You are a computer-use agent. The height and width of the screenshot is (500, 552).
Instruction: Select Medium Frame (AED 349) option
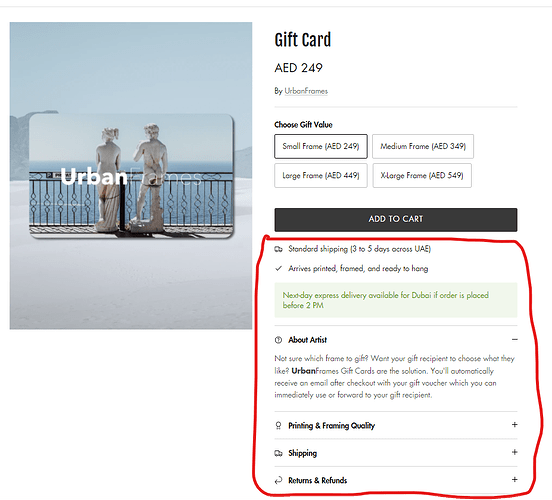click(x=423, y=146)
